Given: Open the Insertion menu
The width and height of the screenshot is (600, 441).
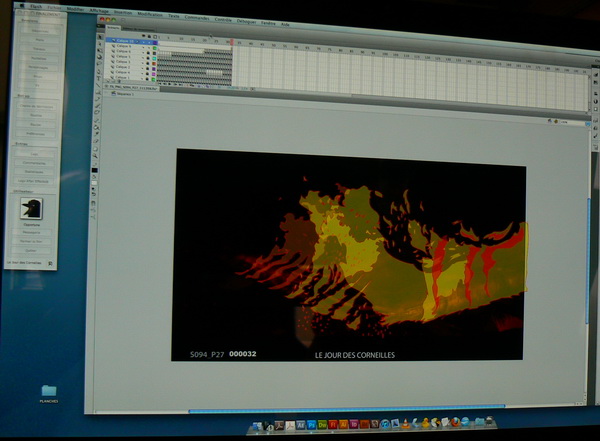Looking at the screenshot, I should [x=123, y=12].
